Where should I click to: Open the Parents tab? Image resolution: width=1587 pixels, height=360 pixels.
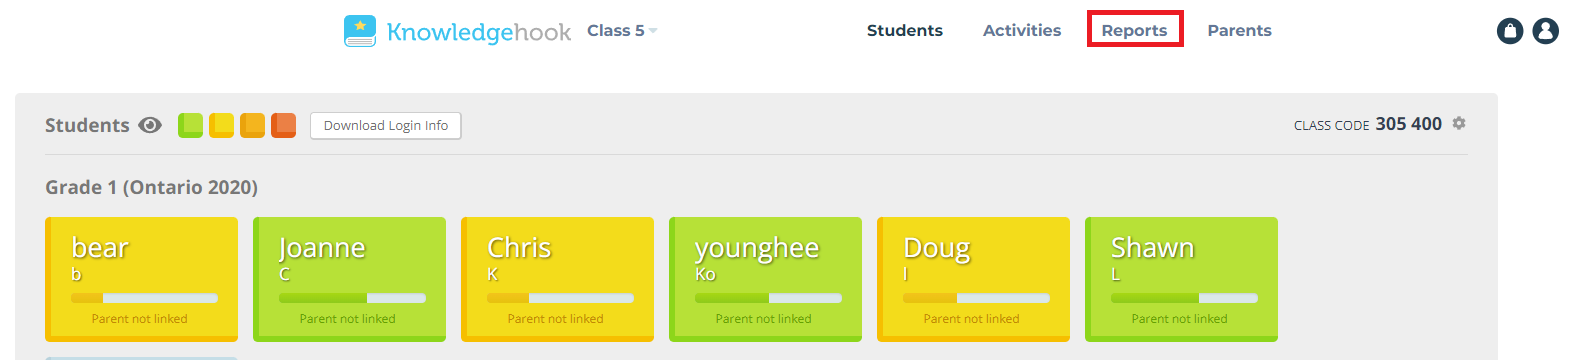(x=1239, y=30)
